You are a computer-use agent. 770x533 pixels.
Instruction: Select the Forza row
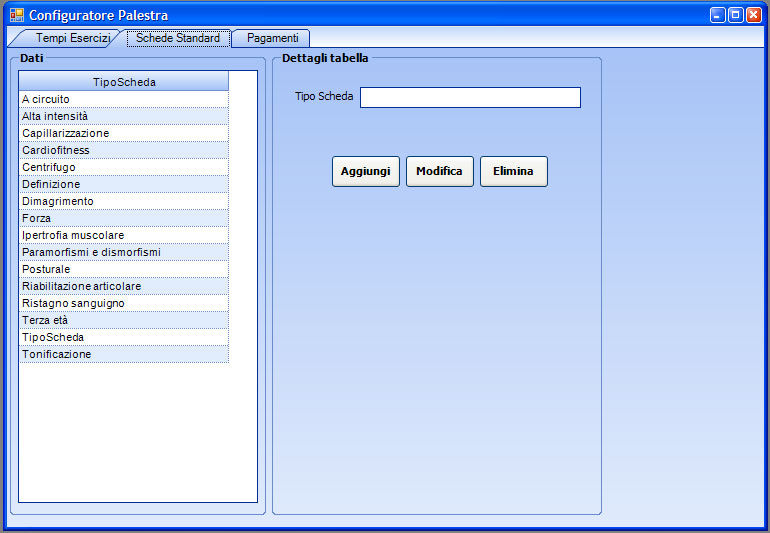pyautogui.click(x=124, y=219)
